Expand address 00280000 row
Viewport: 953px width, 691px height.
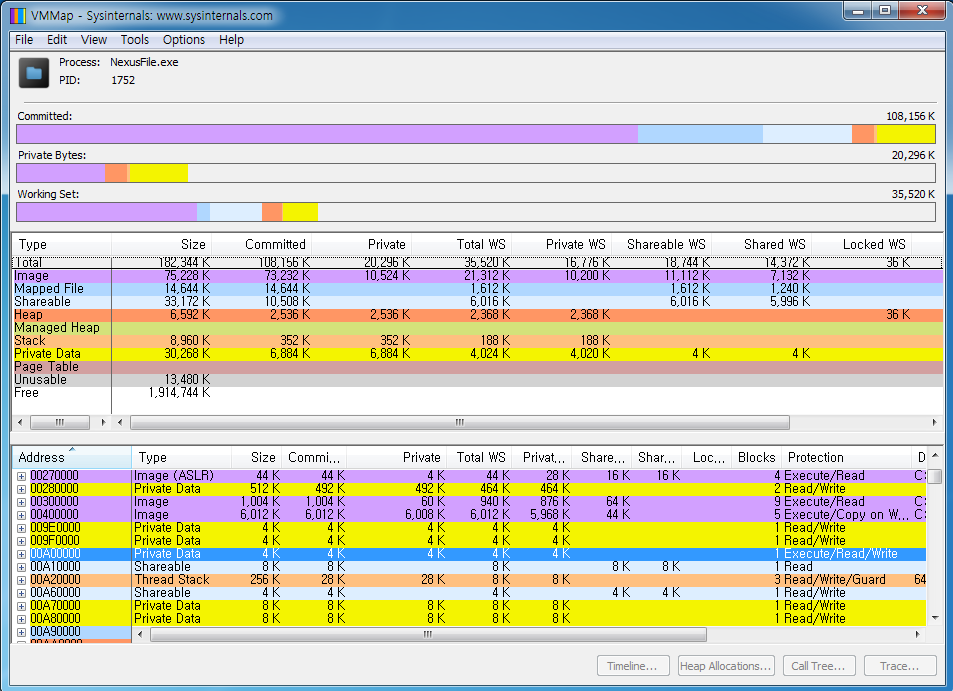coord(21,489)
